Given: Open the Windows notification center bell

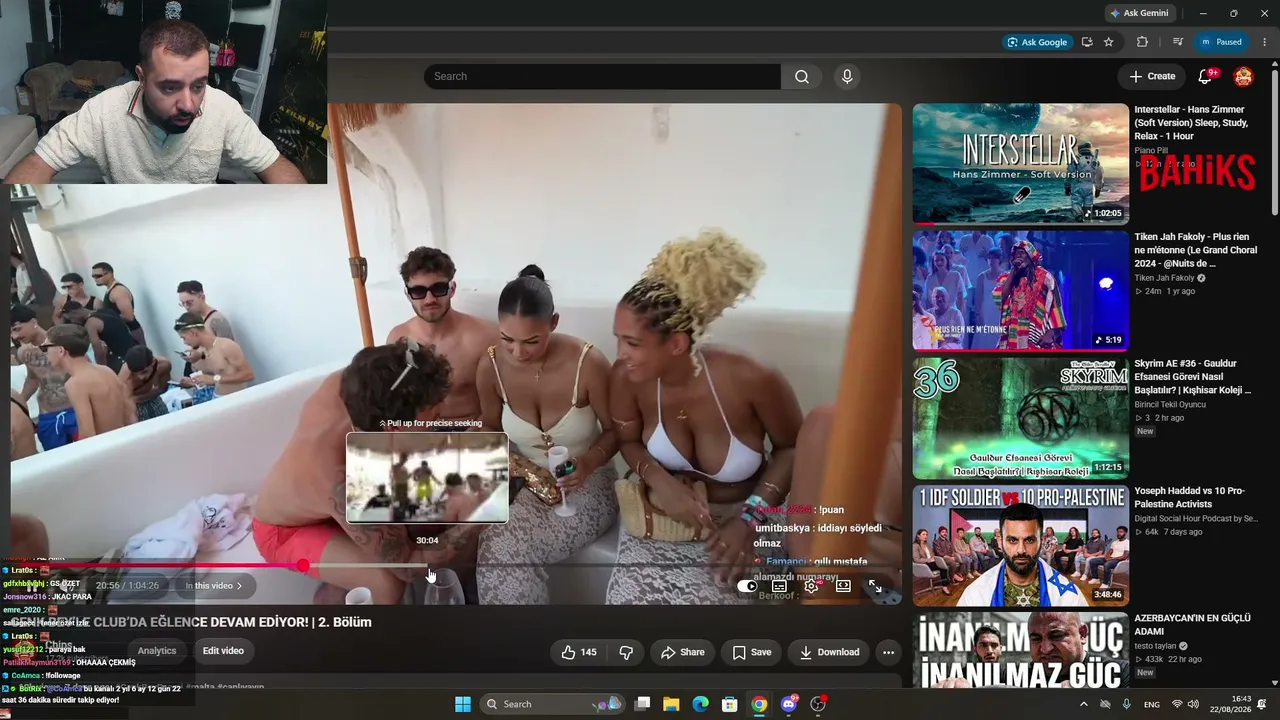Looking at the screenshot, I should click(1262, 704).
